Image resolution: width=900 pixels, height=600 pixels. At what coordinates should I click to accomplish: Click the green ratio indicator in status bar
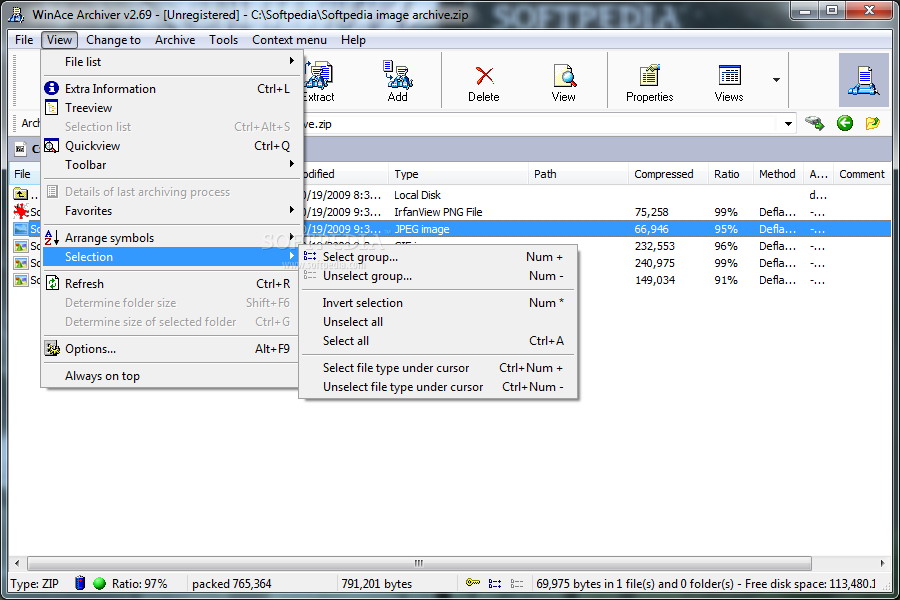(x=100, y=583)
